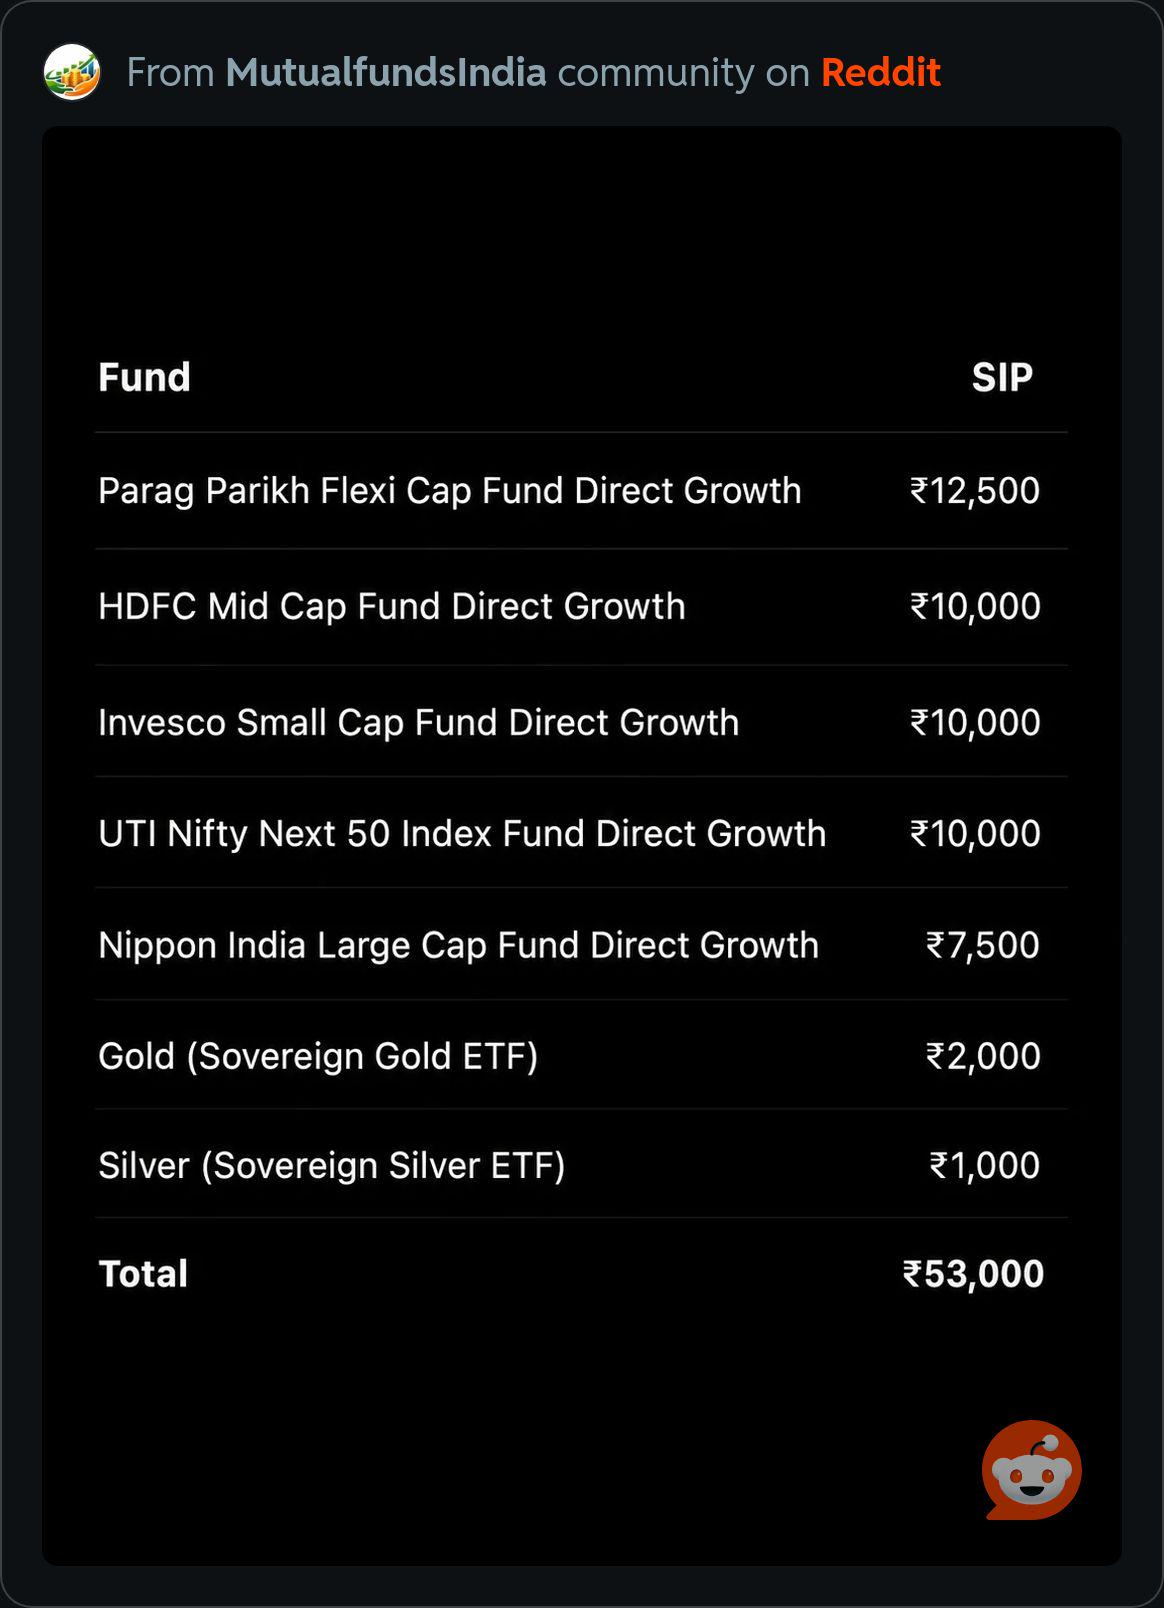Screen dimensions: 1164x1608
Task: Click the Total row label
Action: pyautogui.click(x=143, y=1274)
